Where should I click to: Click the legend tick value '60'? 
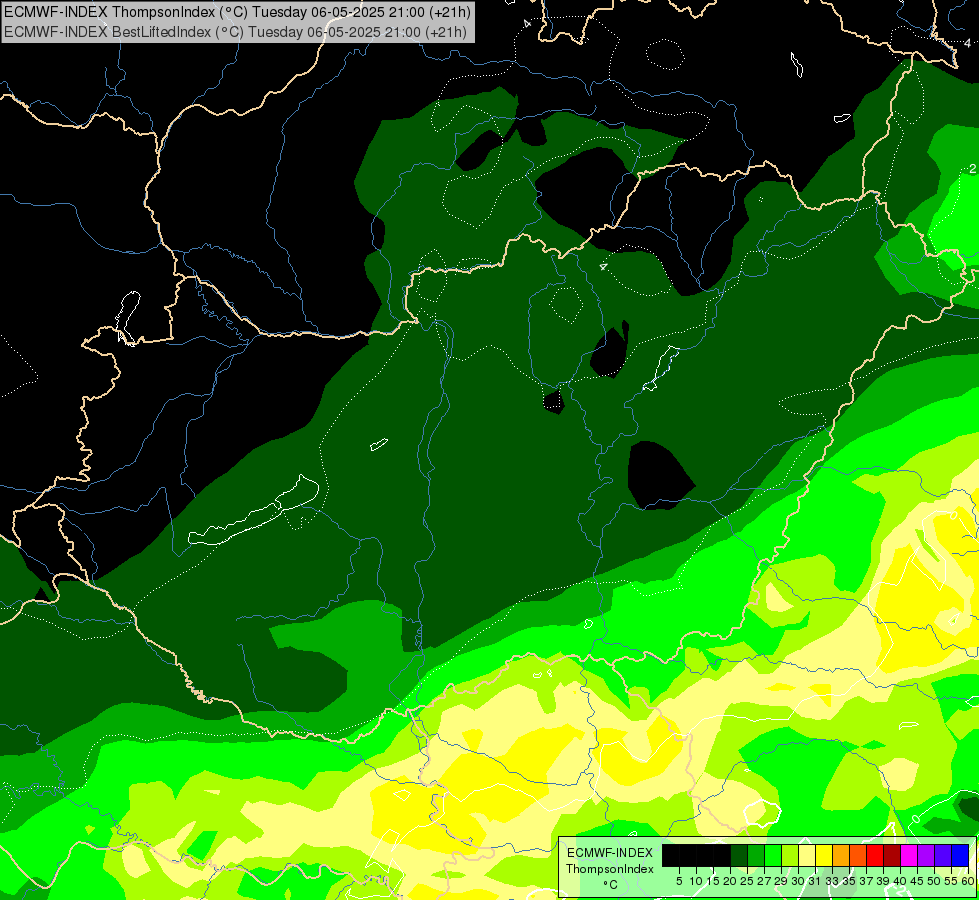pyautogui.click(x=968, y=881)
